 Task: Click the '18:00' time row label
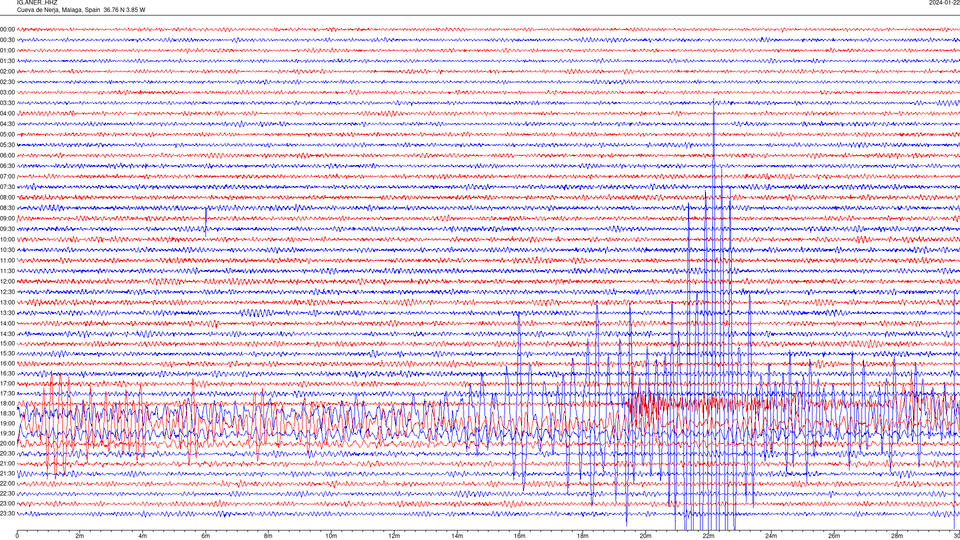click(7, 403)
